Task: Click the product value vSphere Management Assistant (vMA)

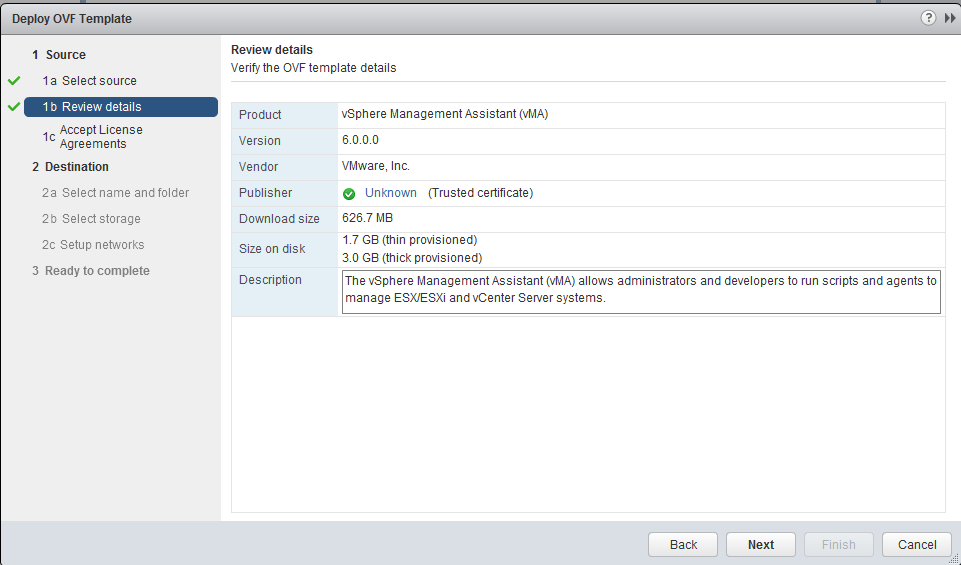Action: (445, 114)
